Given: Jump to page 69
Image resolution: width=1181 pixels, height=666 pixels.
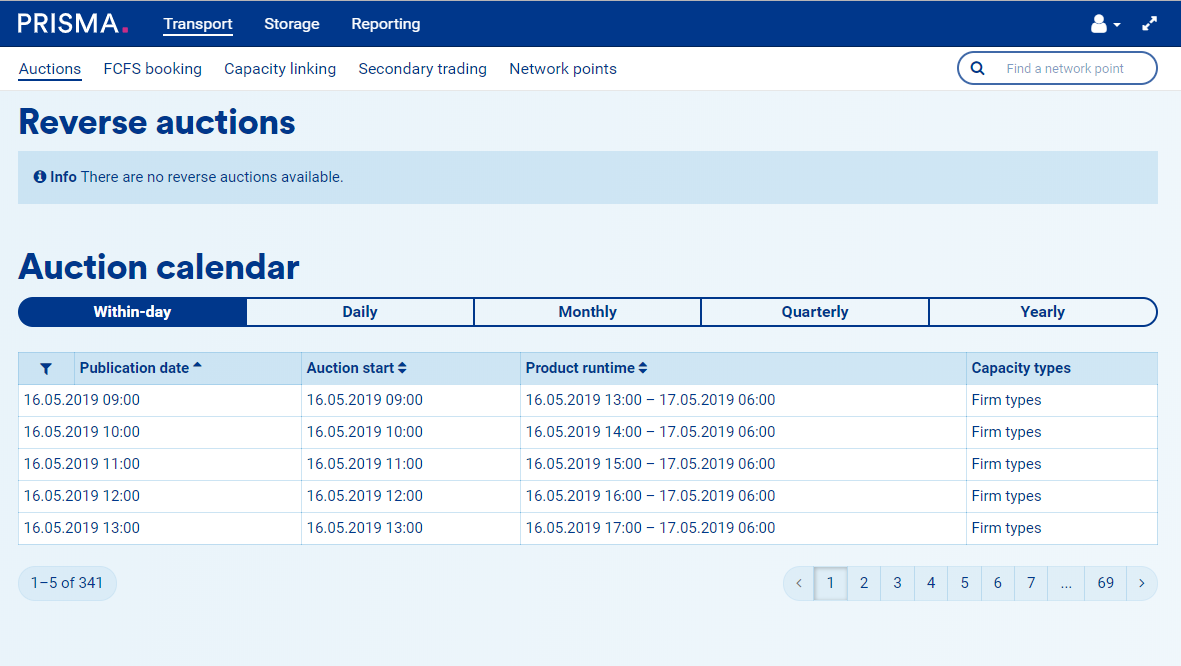Looking at the screenshot, I should pos(1105,583).
